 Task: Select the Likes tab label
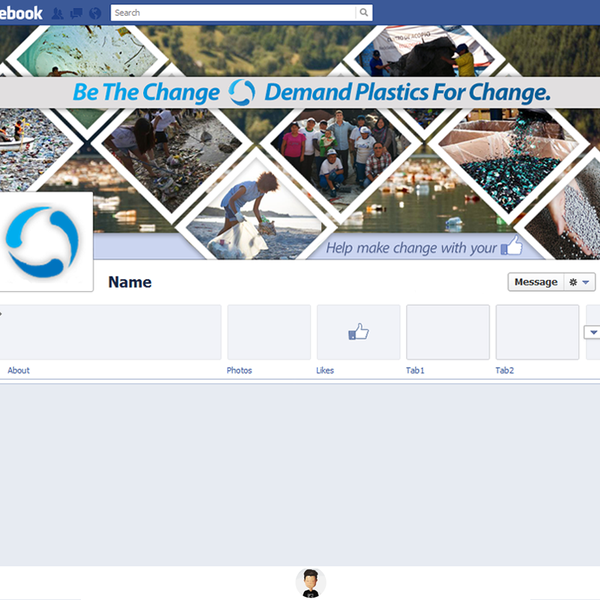(325, 370)
